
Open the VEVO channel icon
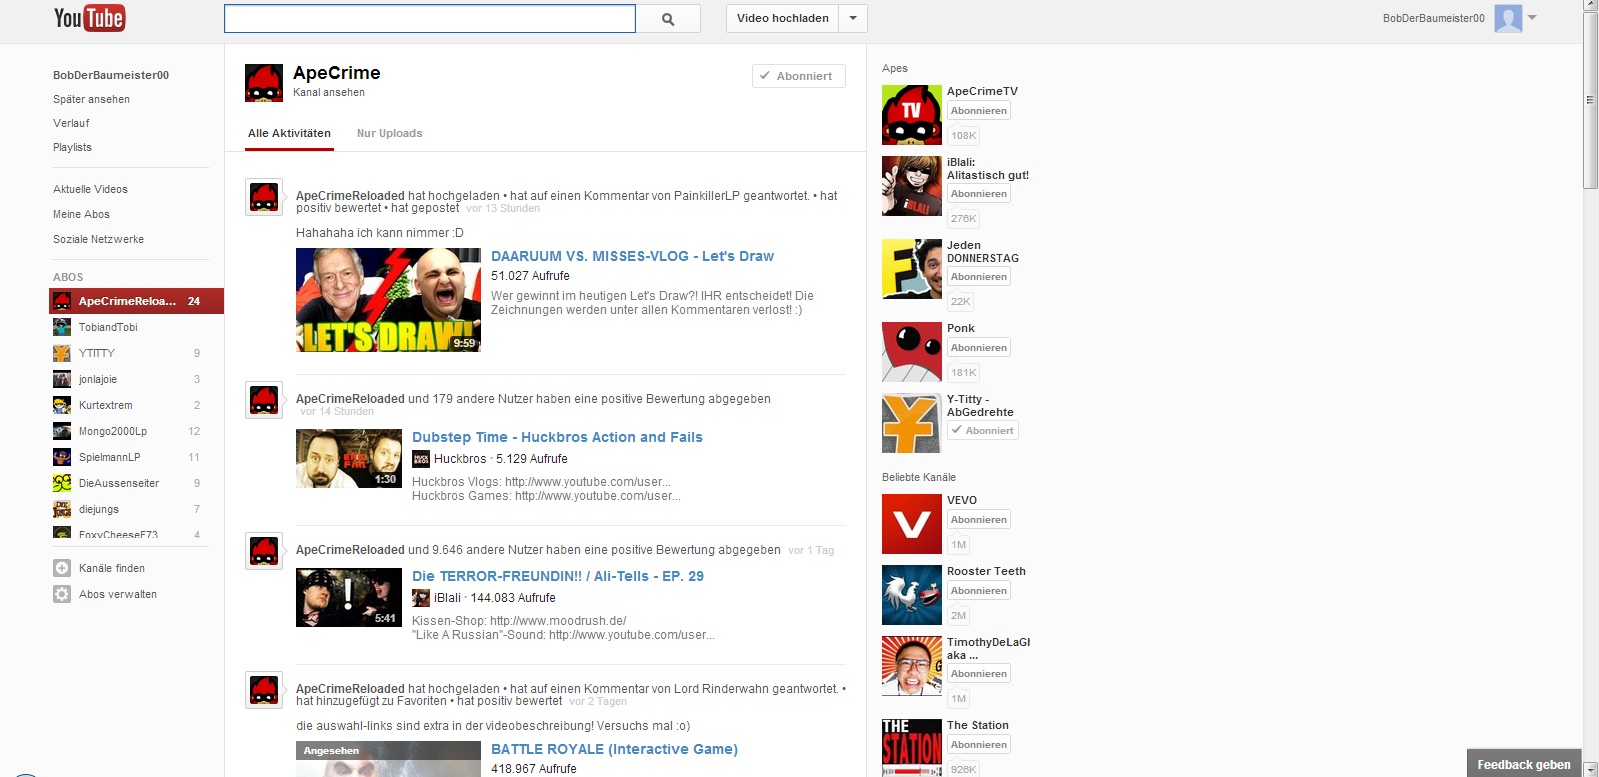pyautogui.click(x=912, y=524)
